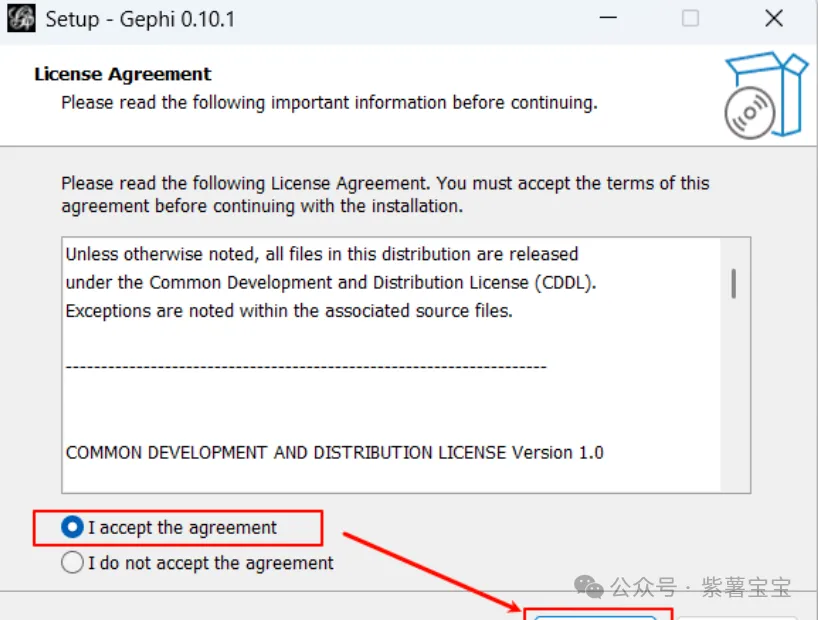Click the greyed-out maximize button
Image resolution: width=818 pixels, height=620 pixels.
tap(690, 19)
